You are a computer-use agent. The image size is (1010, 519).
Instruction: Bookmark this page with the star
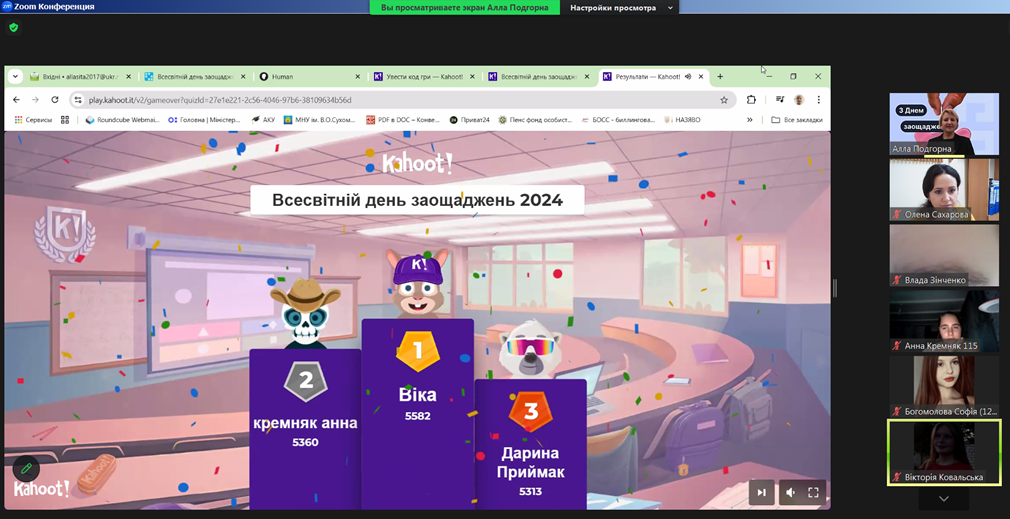click(724, 100)
